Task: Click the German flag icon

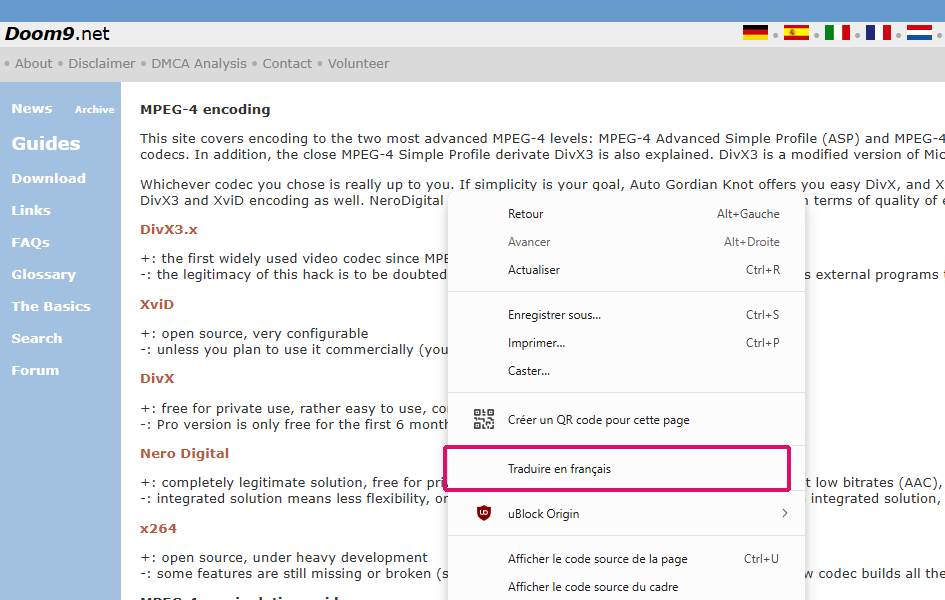Action: click(x=755, y=33)
